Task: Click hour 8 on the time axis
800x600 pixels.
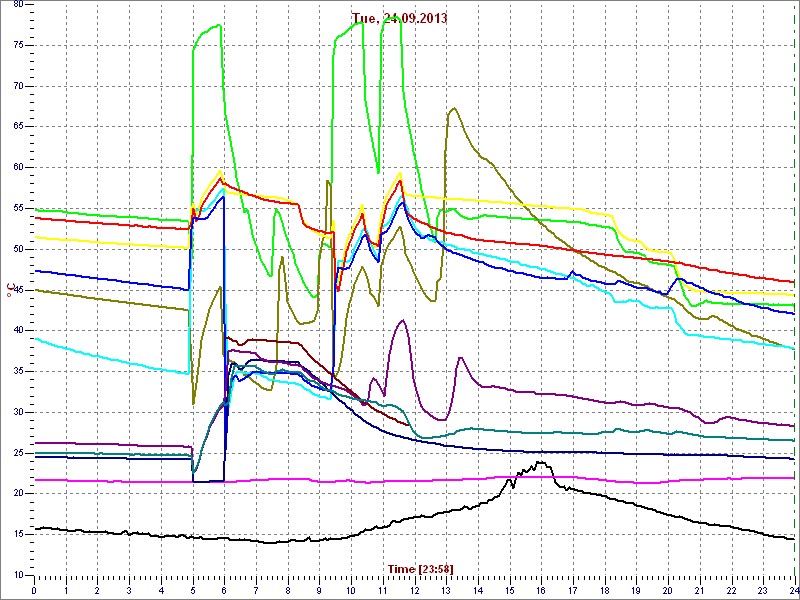Action: (287, 590)
